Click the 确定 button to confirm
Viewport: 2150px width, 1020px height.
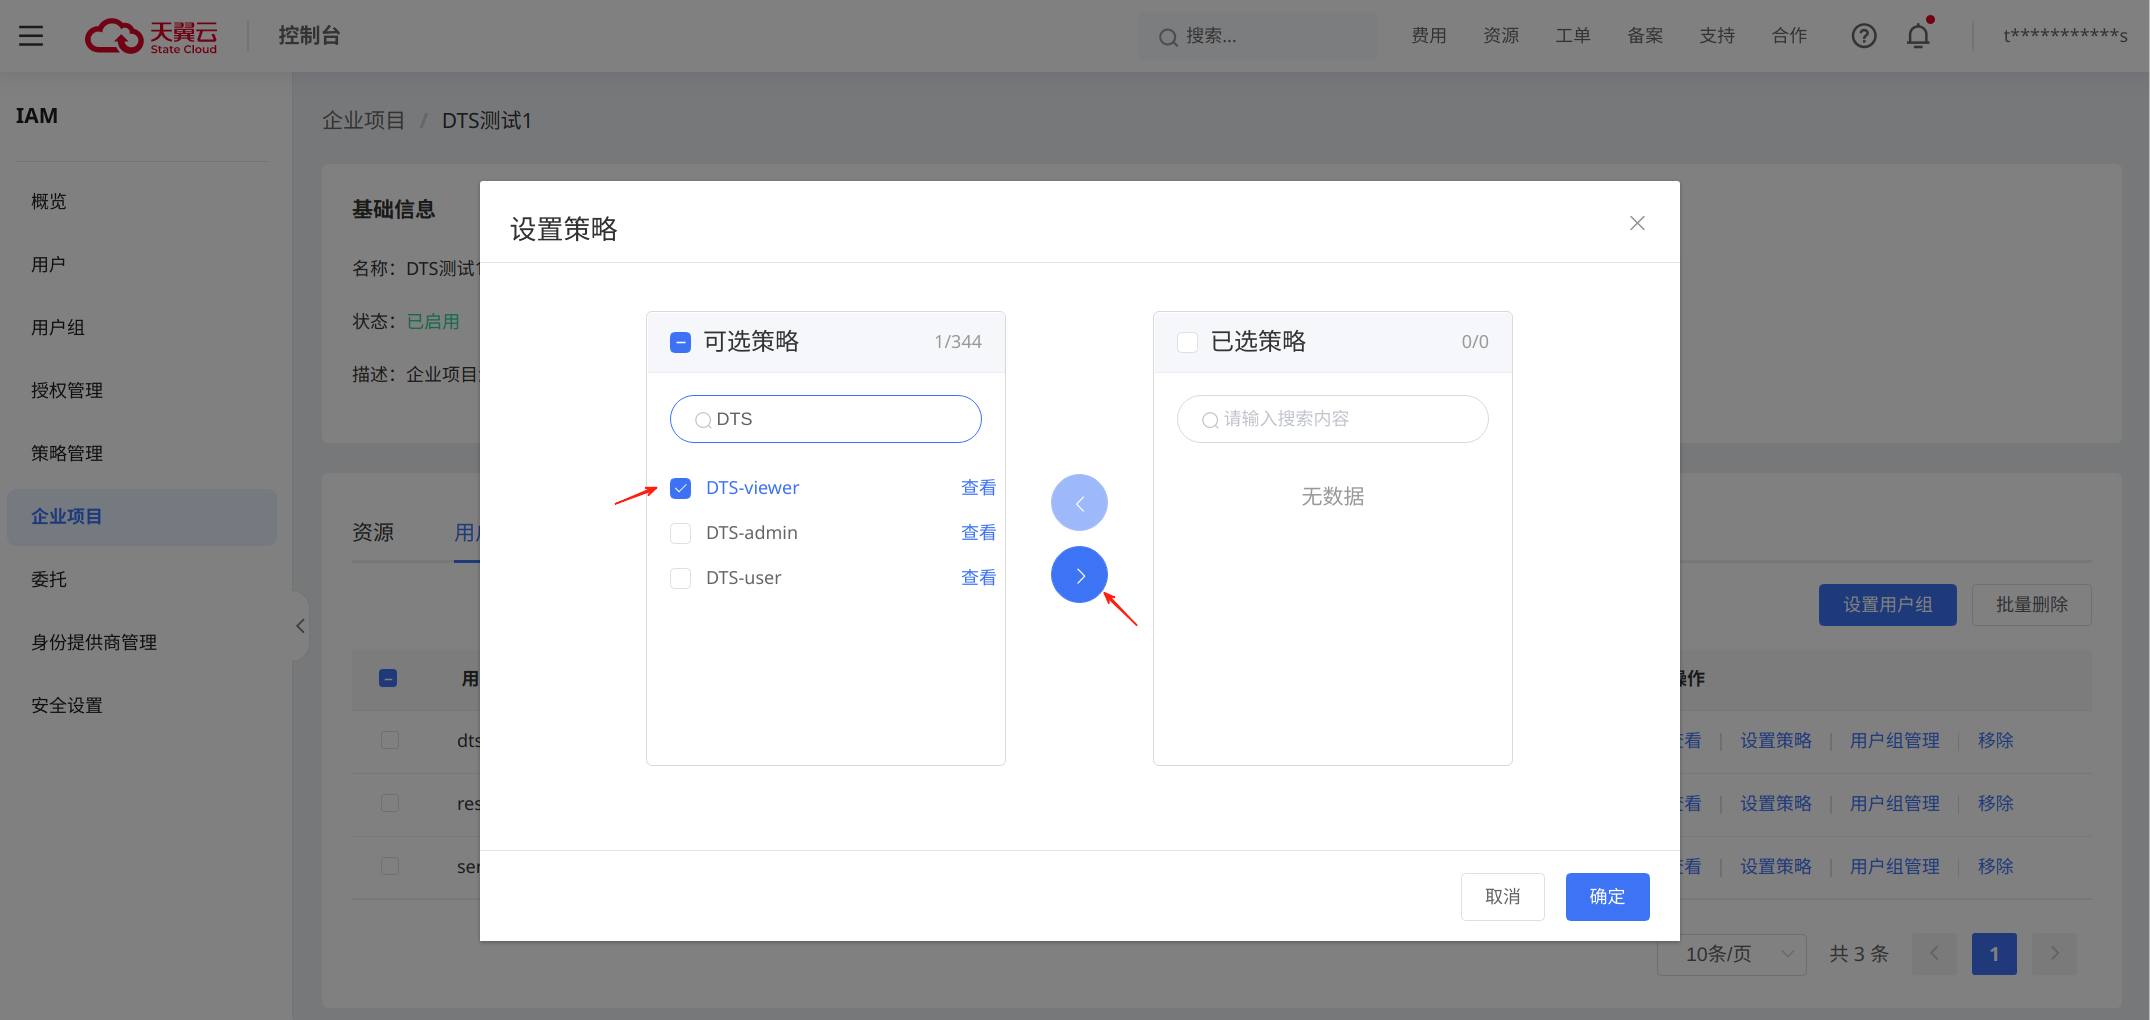[x=1607, y=897]
